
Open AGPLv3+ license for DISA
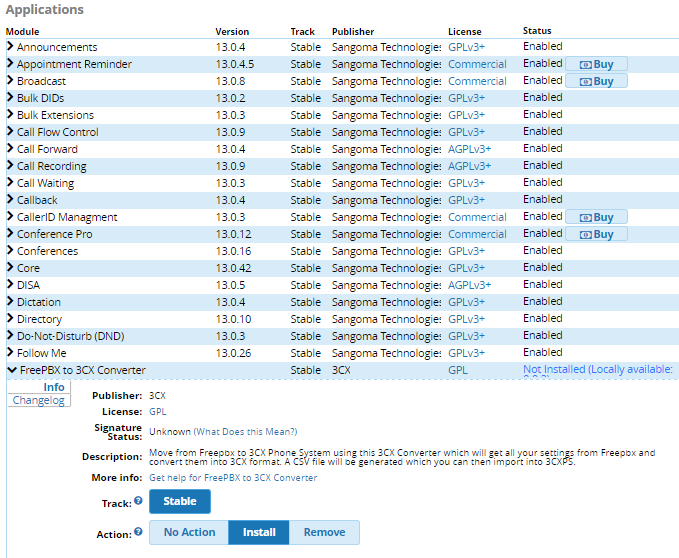pyautogui.click(x=469, y=285)
